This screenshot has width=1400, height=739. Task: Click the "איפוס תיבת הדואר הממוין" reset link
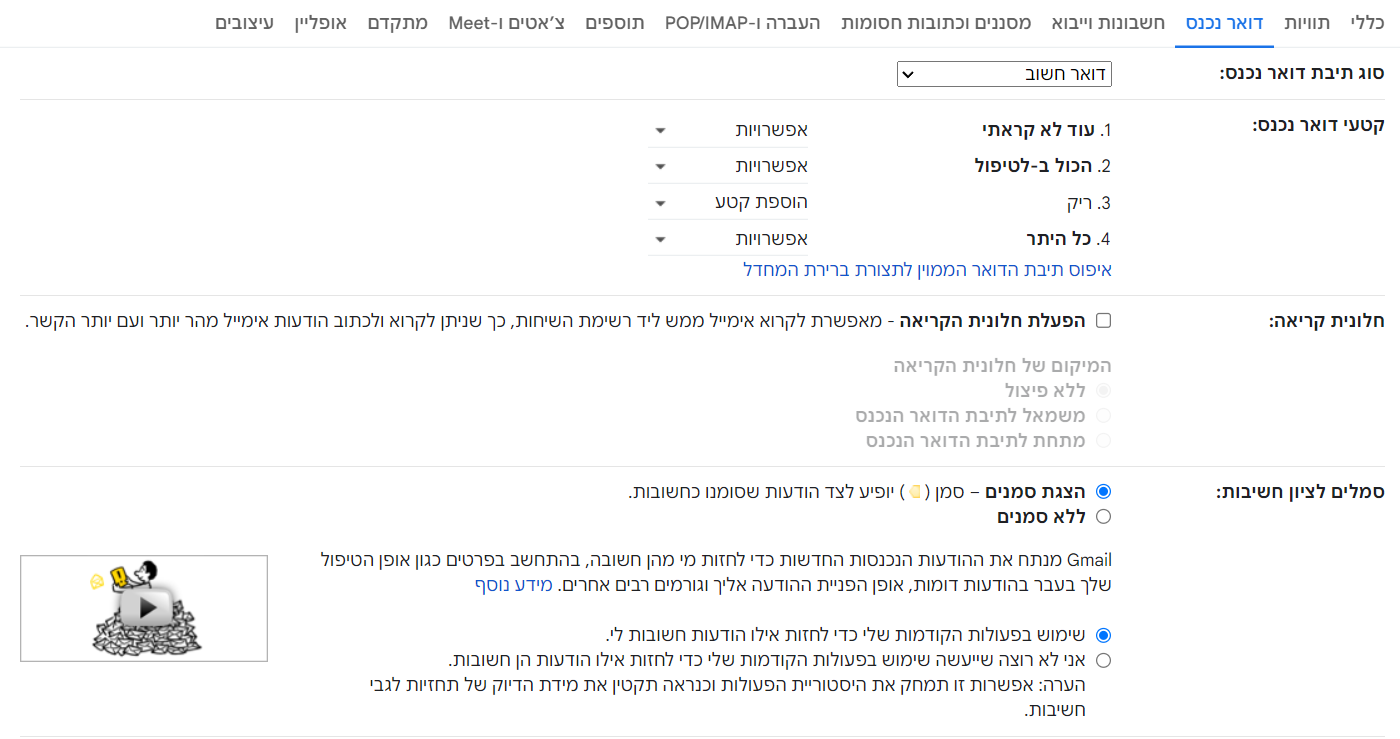tap(927, 270)
